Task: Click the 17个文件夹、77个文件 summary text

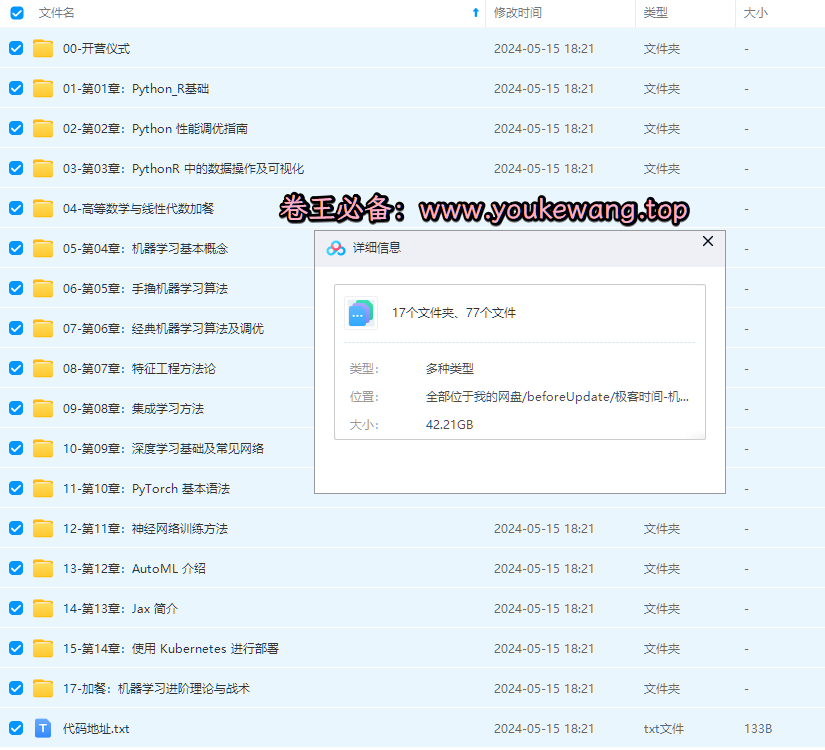Action: click(x=454, y=313)
